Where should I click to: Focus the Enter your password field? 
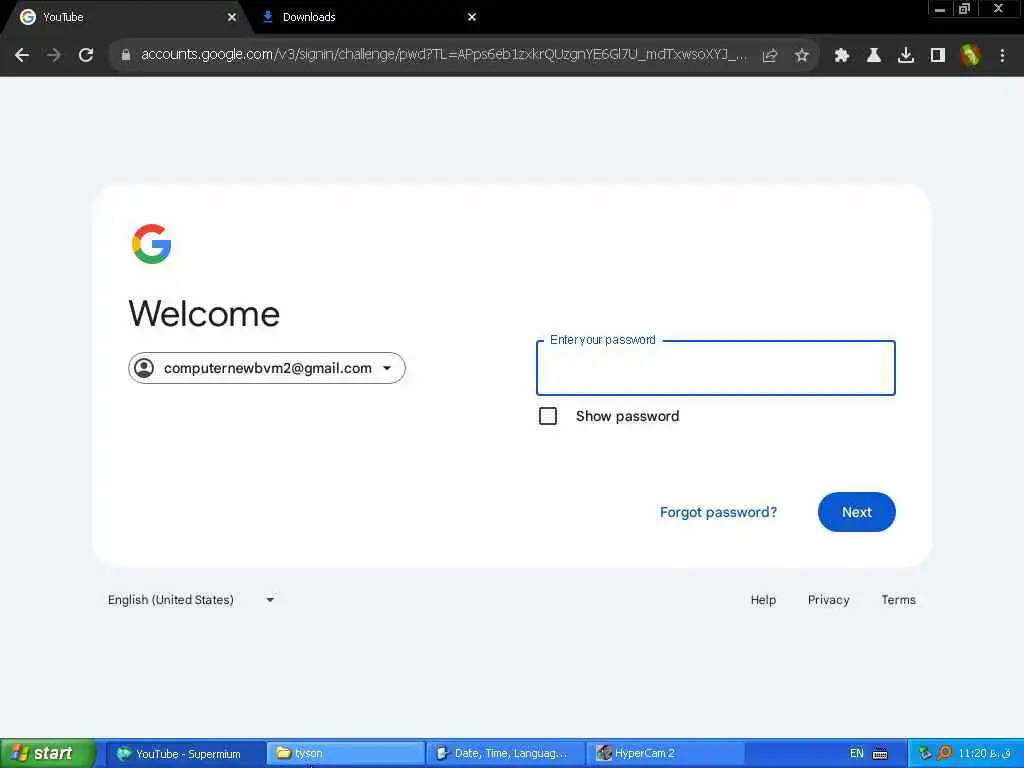point(716,368)
